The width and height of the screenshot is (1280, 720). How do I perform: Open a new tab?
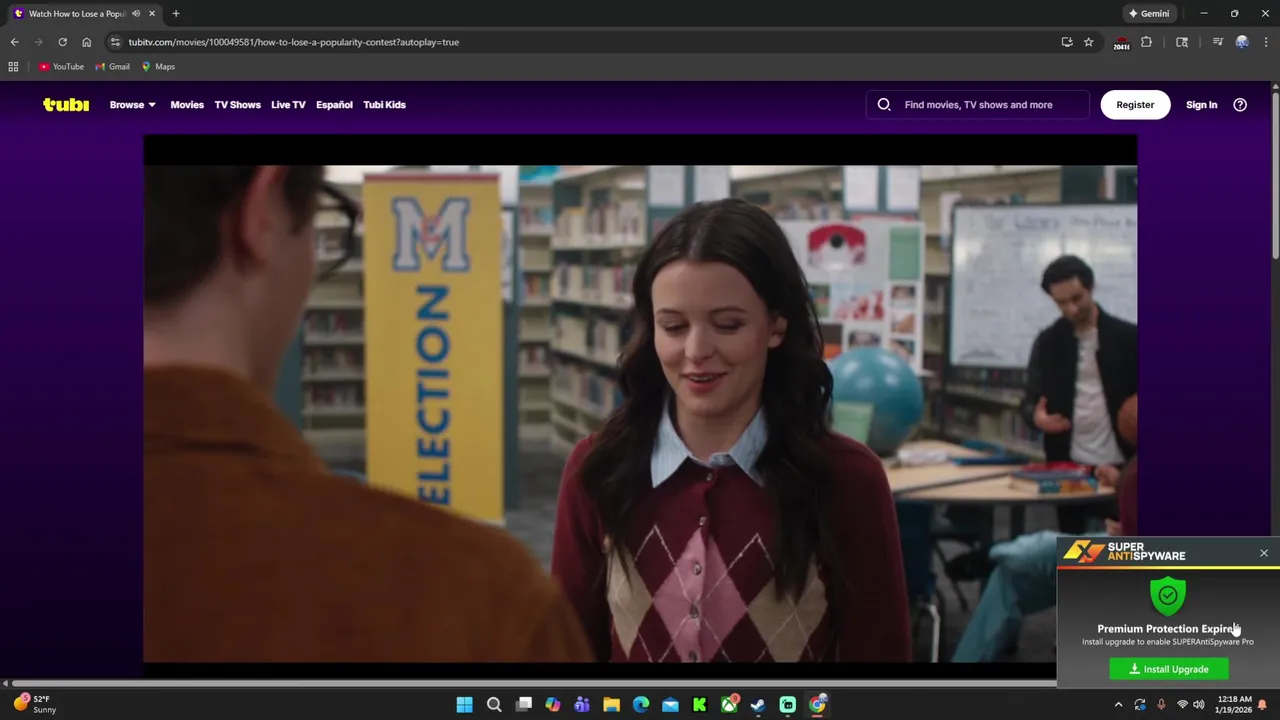coord(176,14)
